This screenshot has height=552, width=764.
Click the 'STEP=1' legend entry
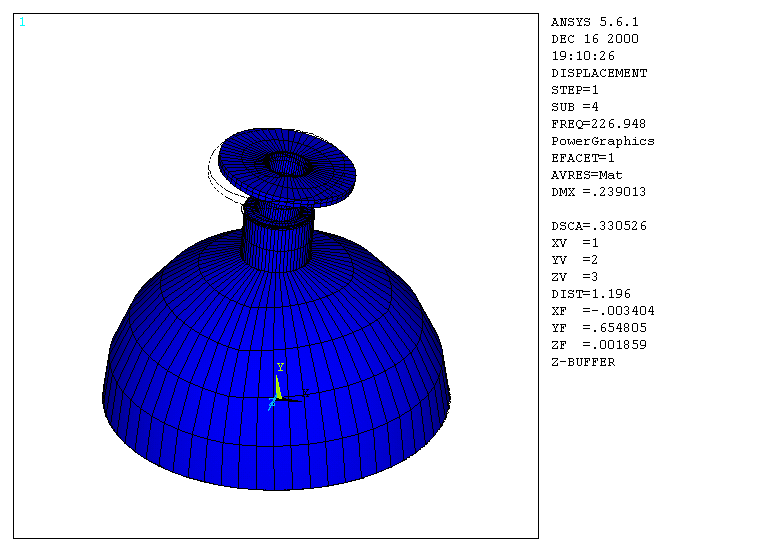tap(574, 90)
